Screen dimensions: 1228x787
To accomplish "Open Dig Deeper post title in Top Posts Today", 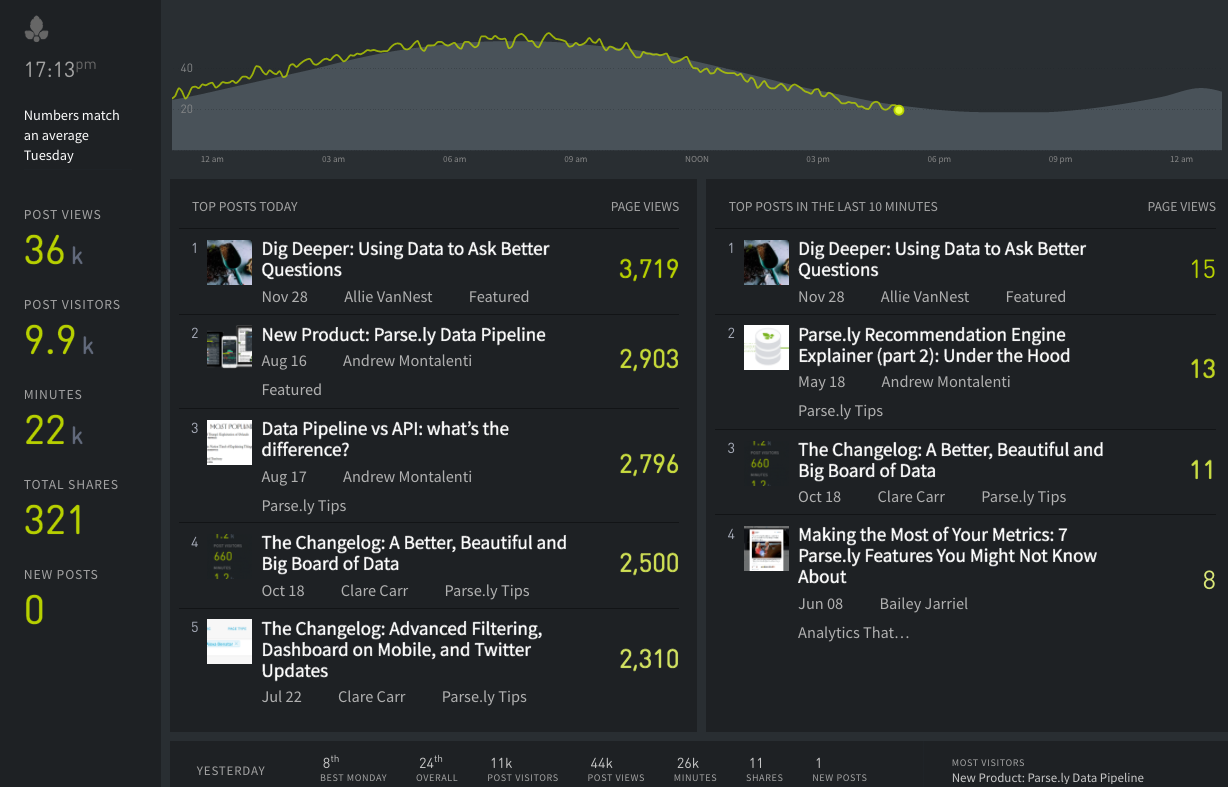I will 405,259.
